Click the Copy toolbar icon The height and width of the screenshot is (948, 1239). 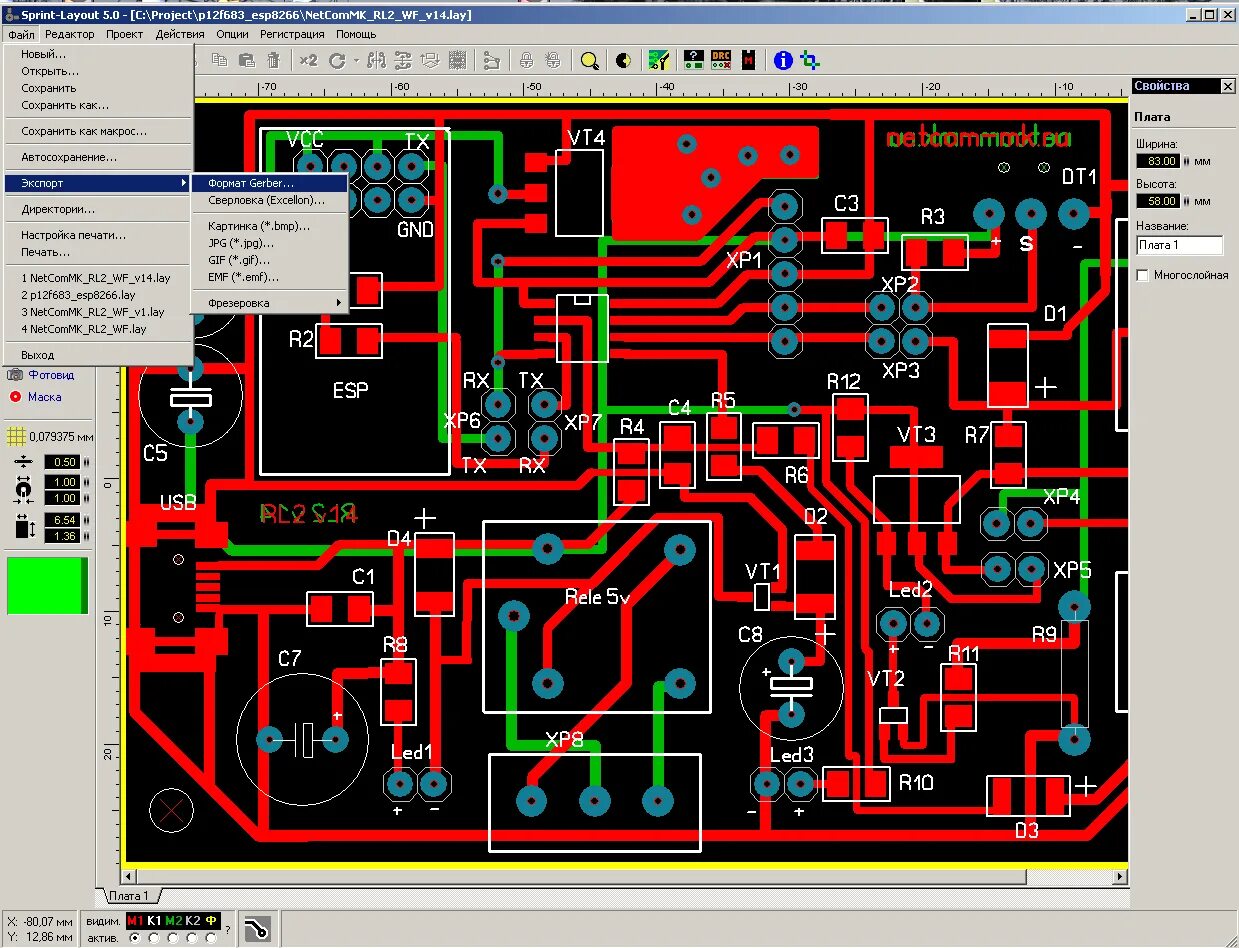[x=220, y=60]
